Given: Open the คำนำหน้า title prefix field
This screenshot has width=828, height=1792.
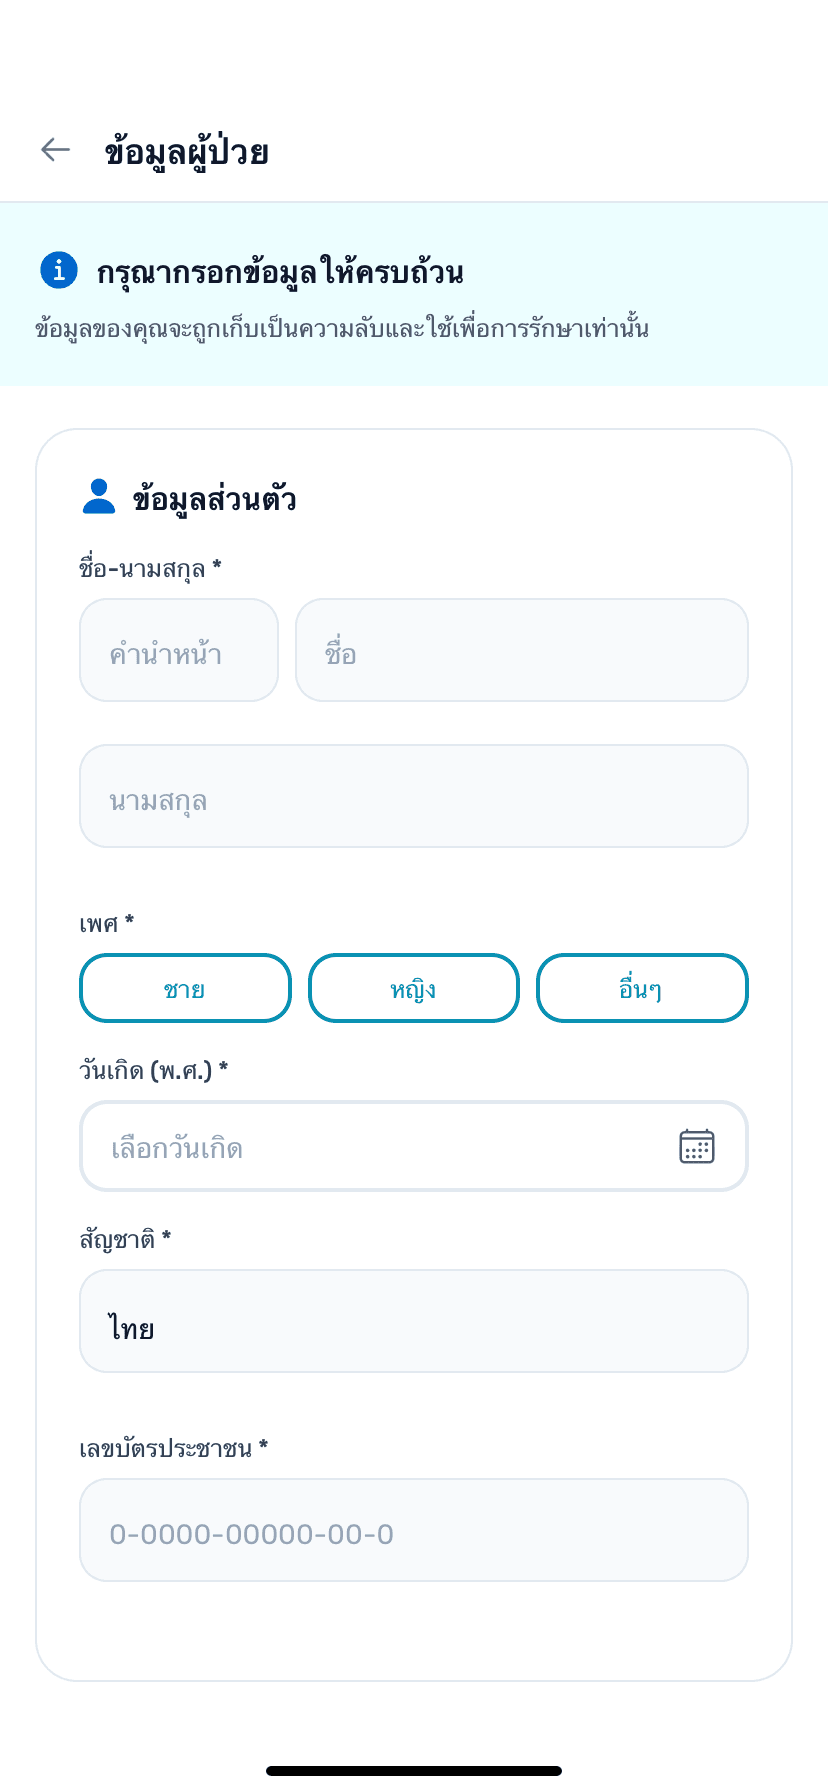Looking at the screenshot, I should point(179,651).
